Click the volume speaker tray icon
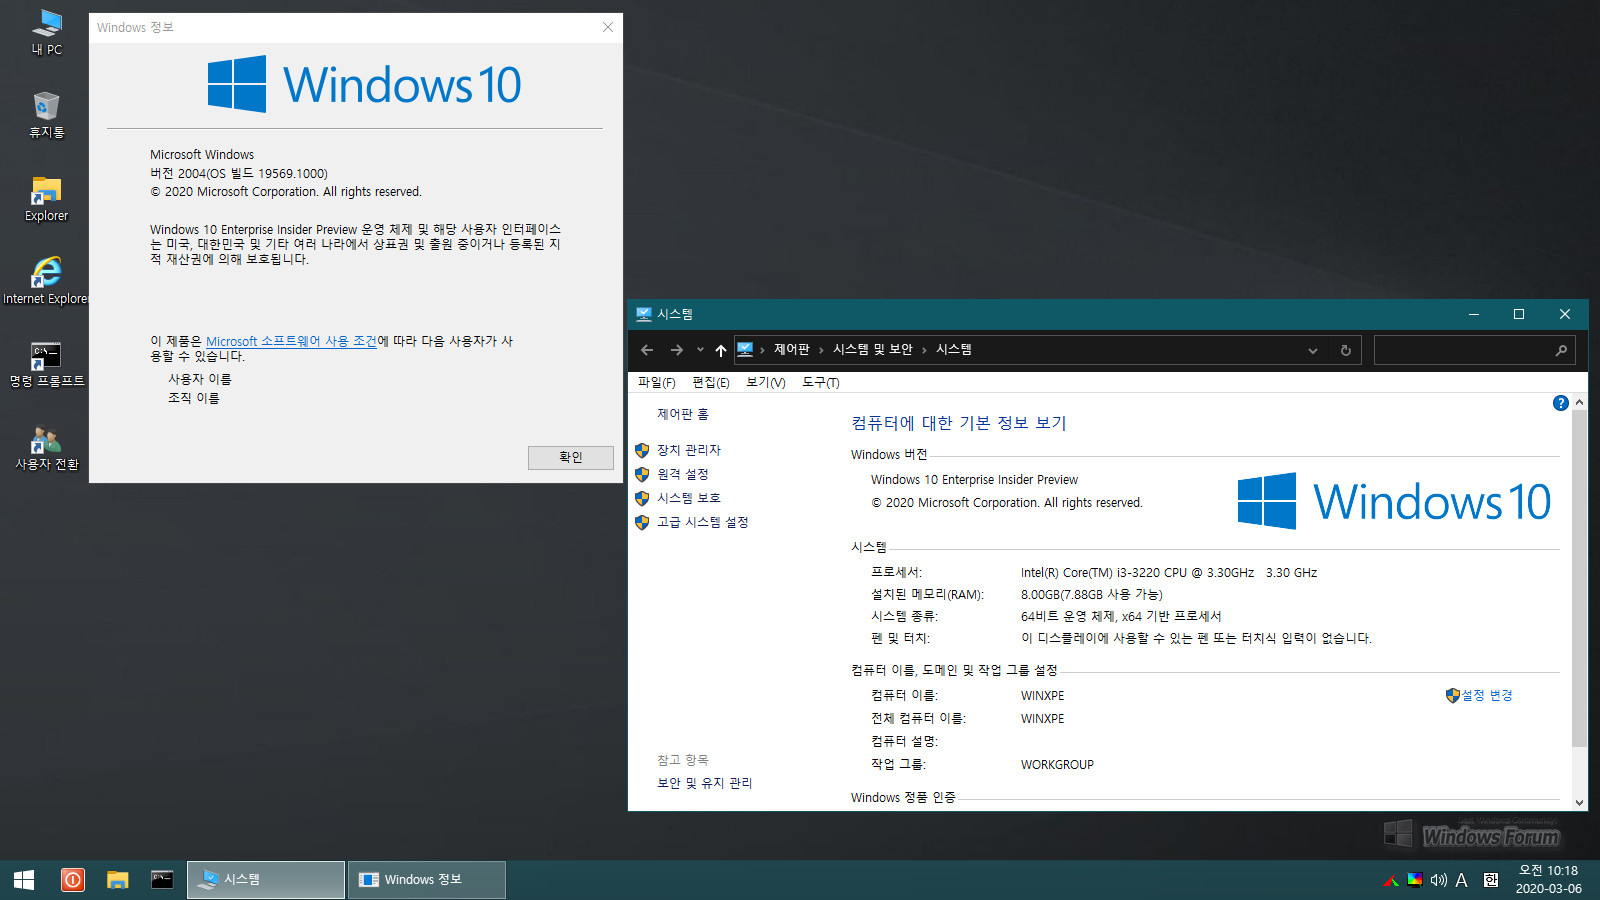The width and height of the screenshot is (1600, 900). (1439, 880)
